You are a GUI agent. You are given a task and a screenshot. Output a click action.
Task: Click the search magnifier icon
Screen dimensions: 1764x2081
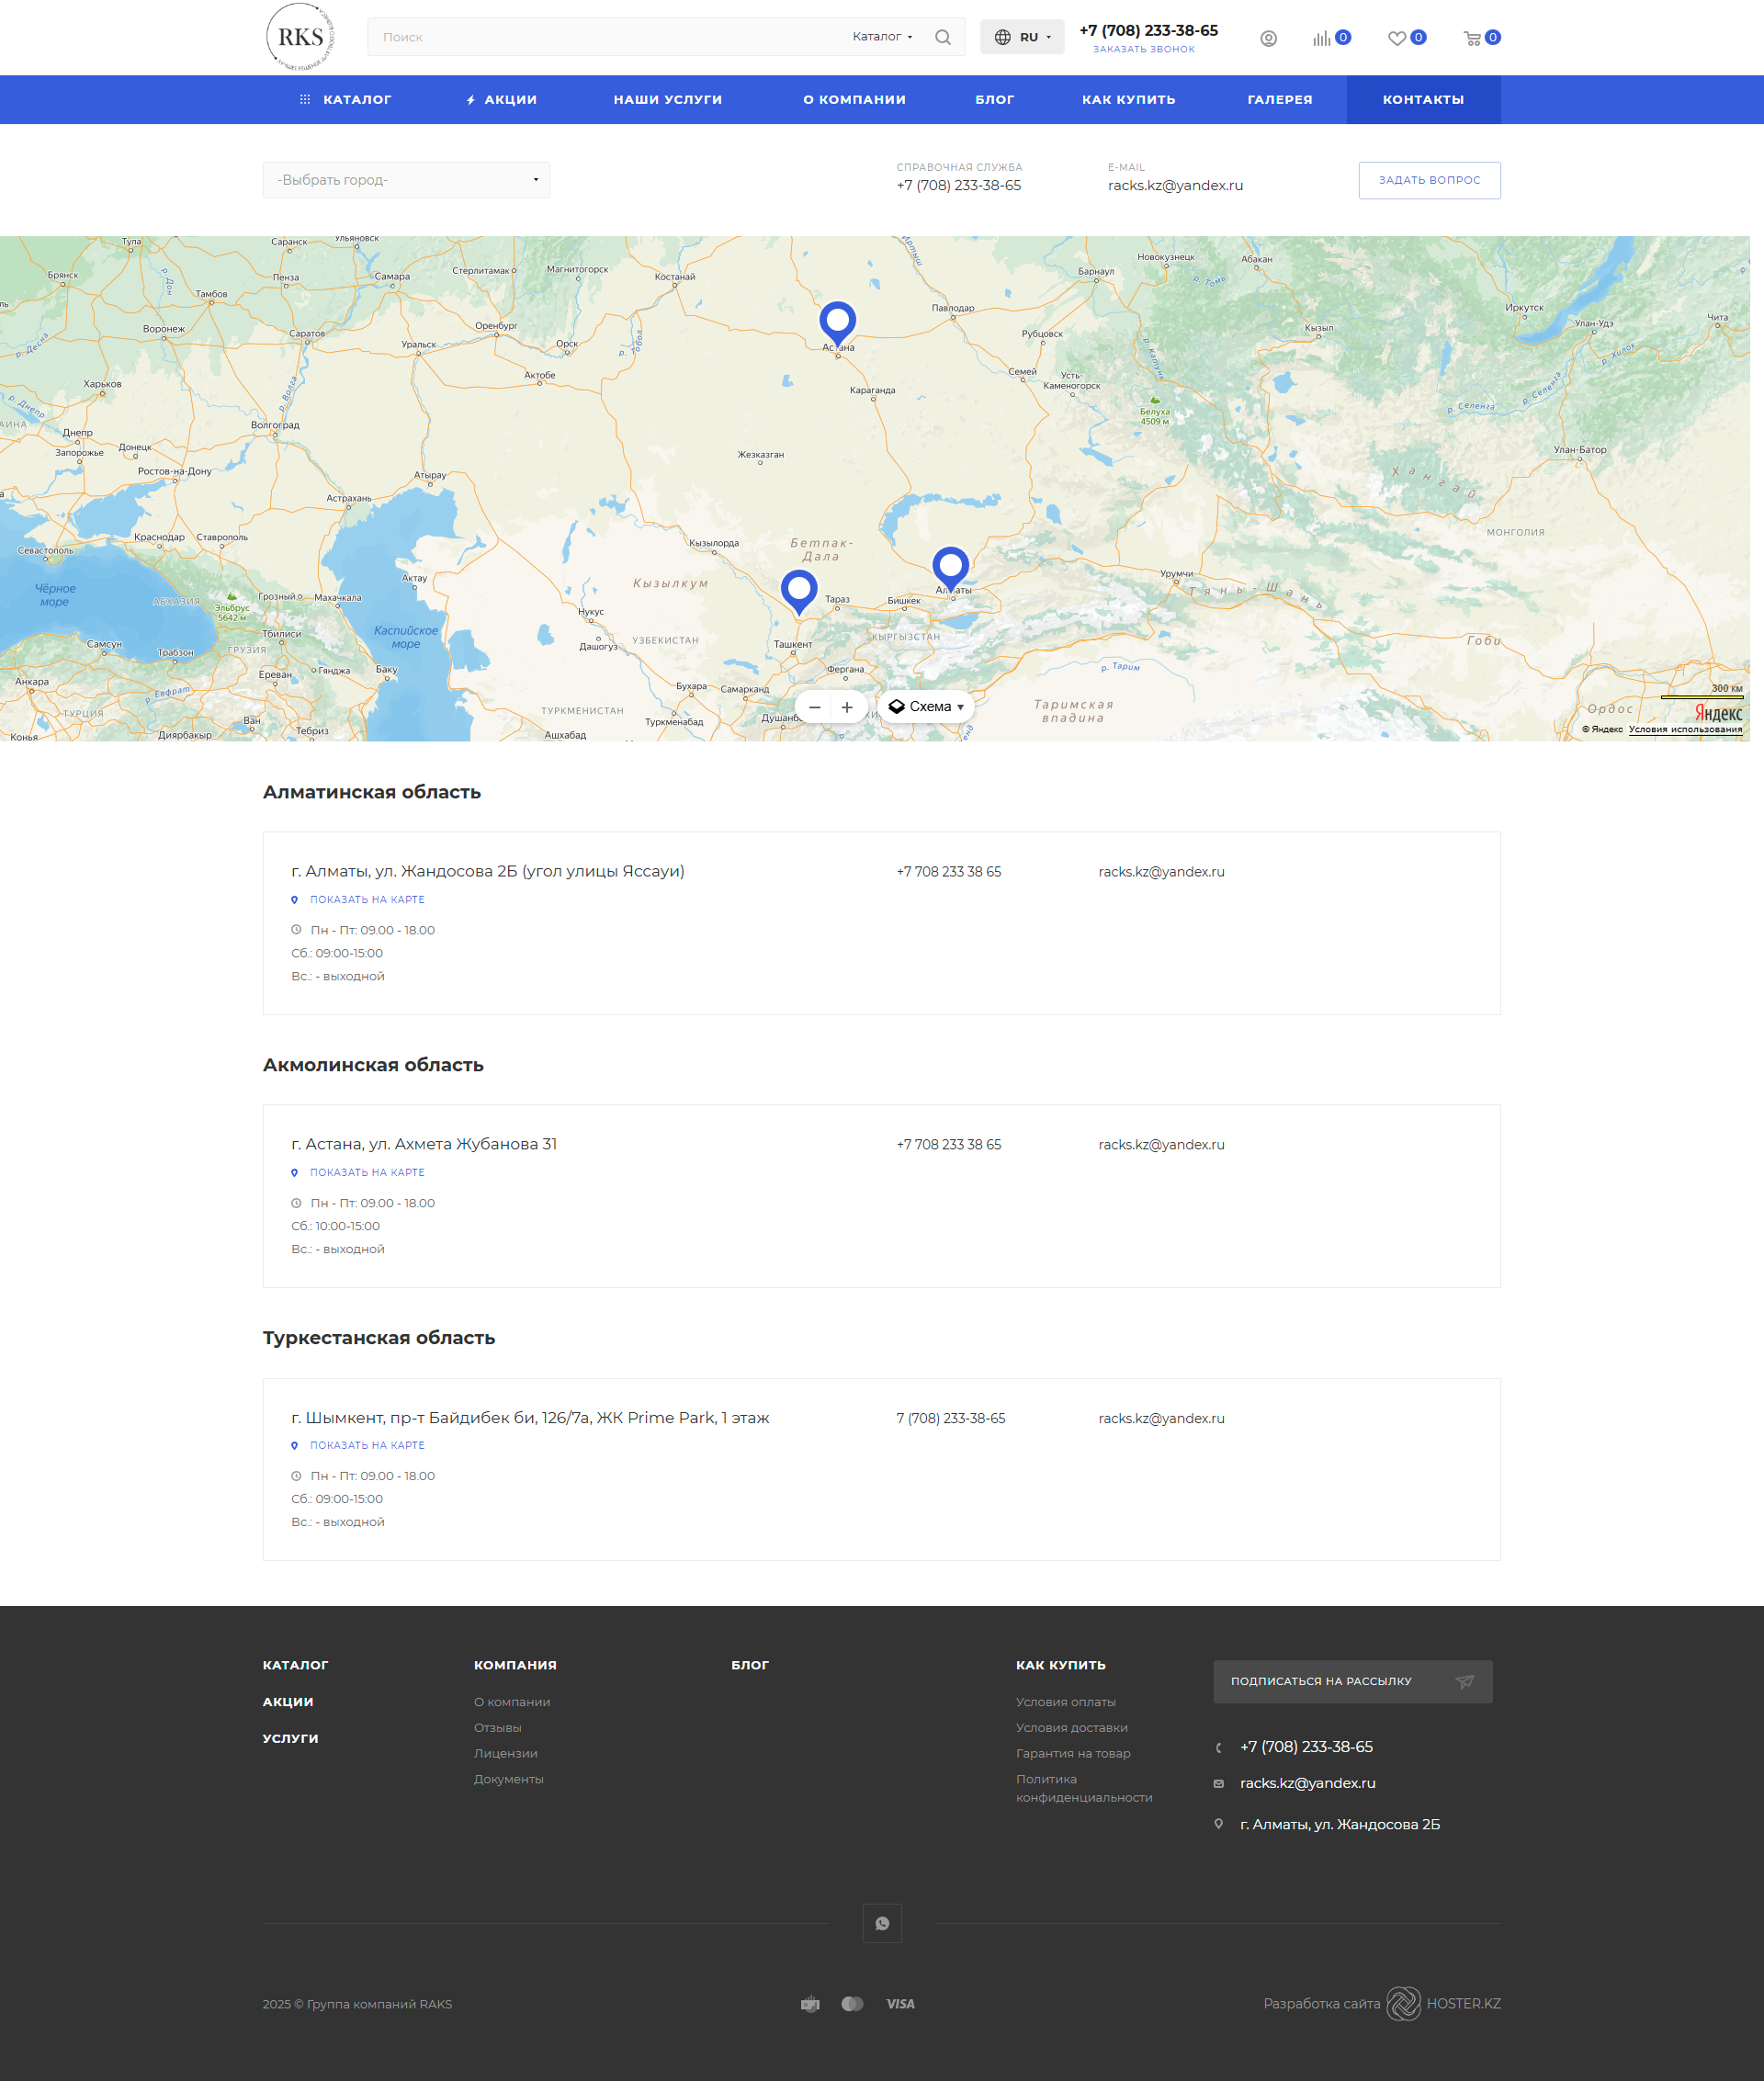[x=942, y=37]
